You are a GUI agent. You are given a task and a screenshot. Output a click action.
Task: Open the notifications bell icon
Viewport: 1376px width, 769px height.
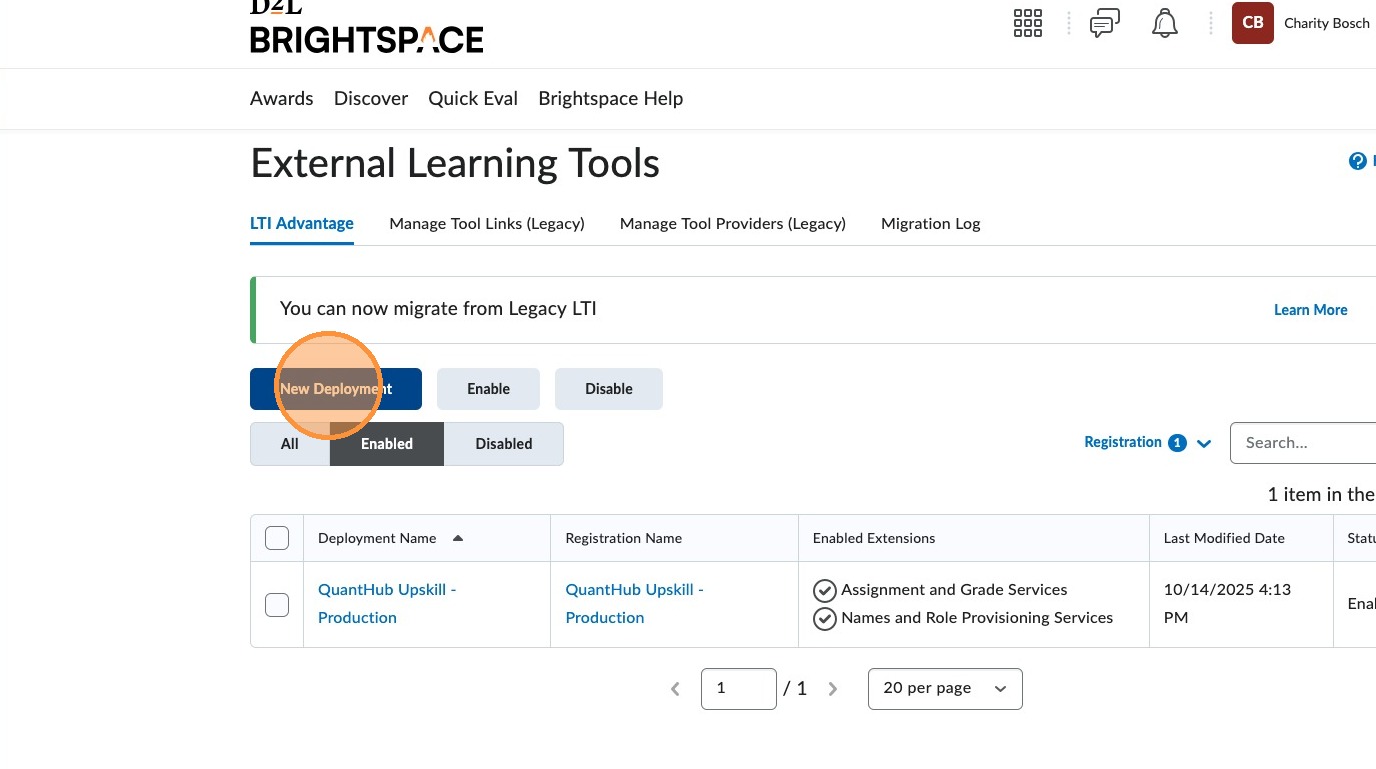1164,23
